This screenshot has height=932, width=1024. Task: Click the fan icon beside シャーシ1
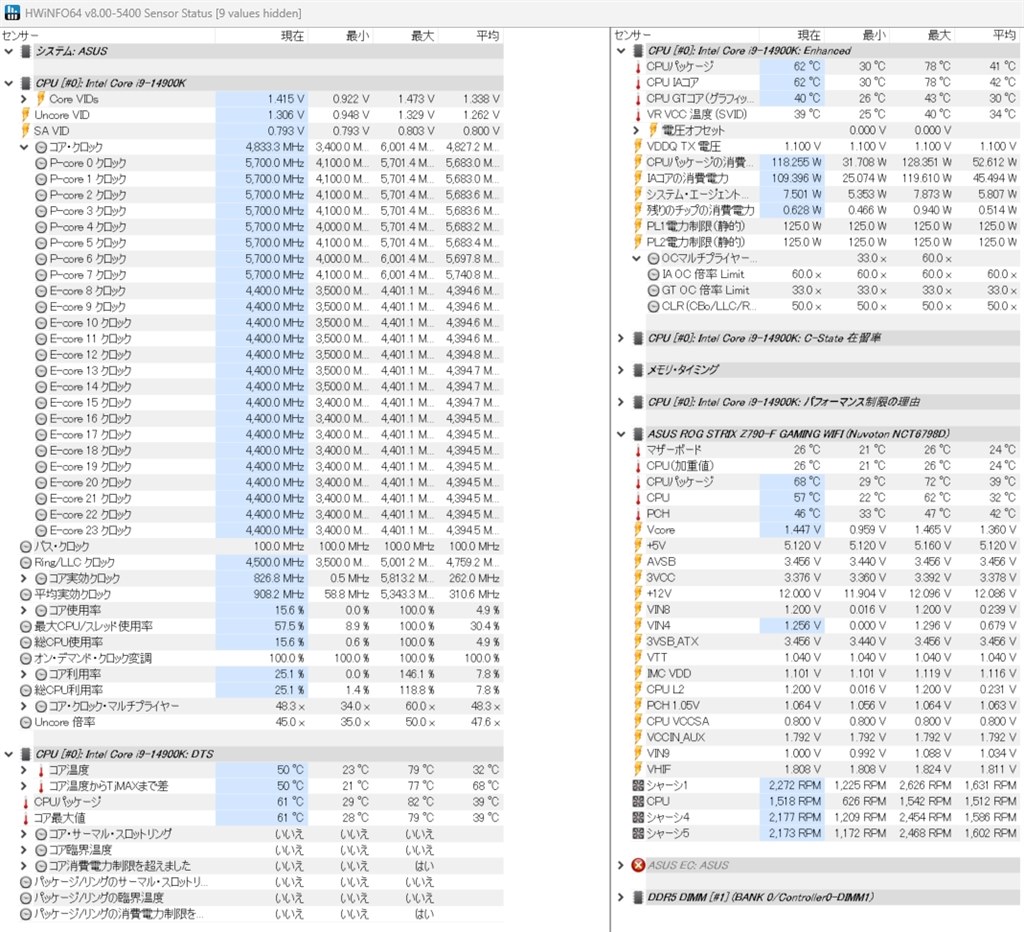[638, 785]
